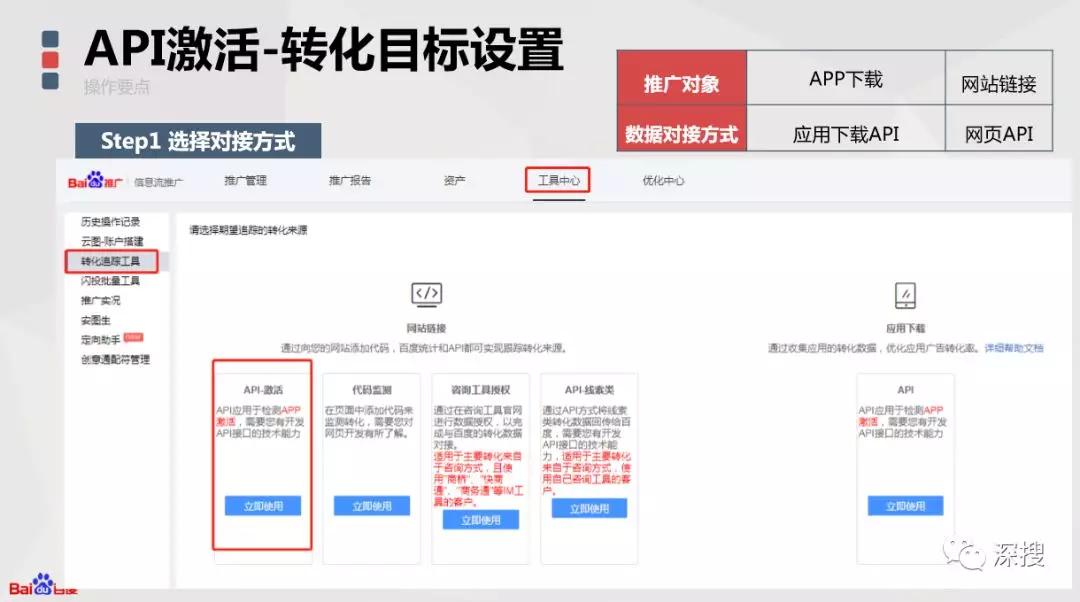Image resolution: width=1080 pixels, height=602 pixels.
Task: Click the API-激活 card title
Action: coord(263,390)
